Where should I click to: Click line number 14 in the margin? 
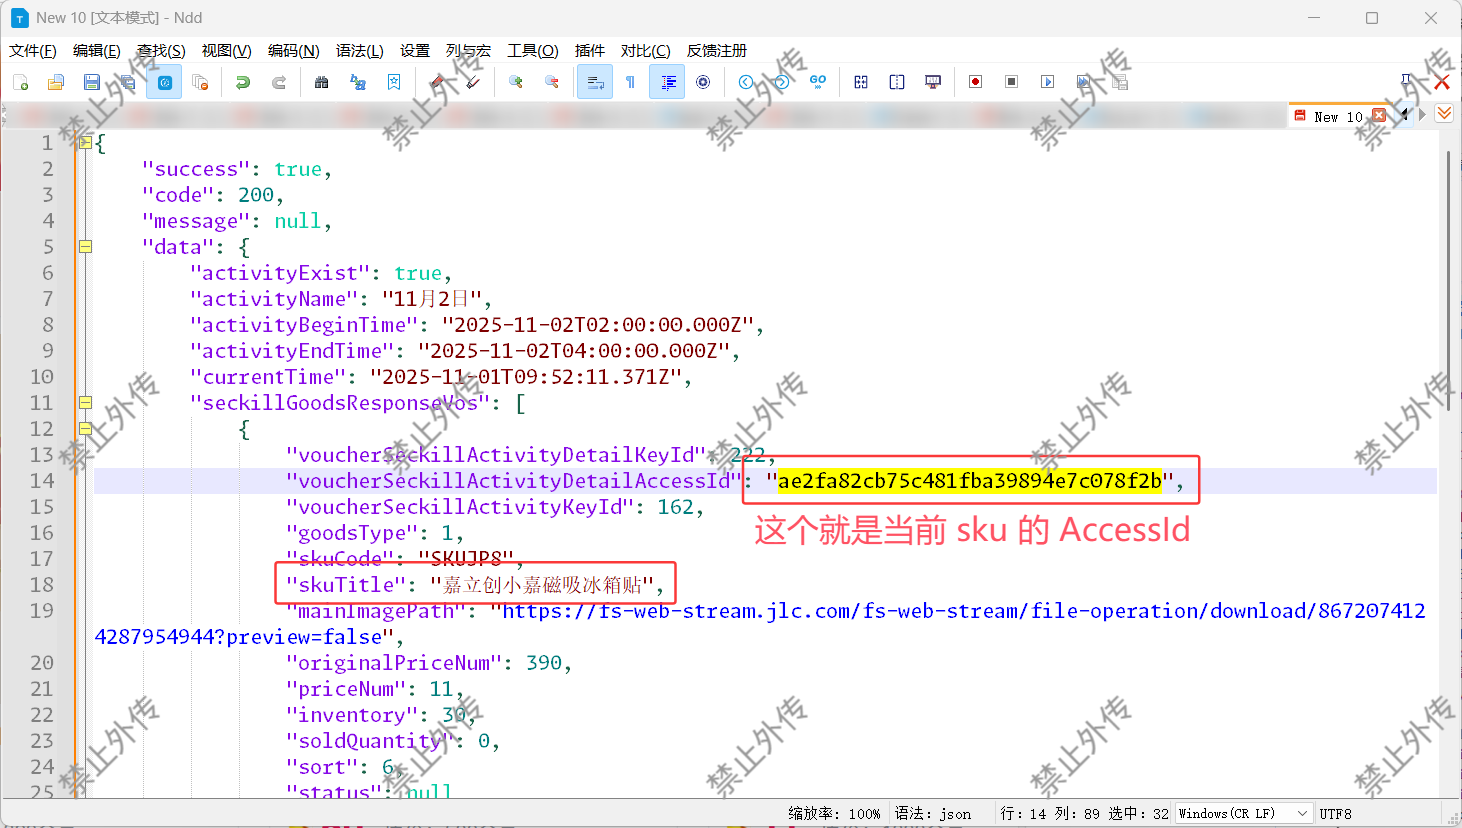tap(42, 481)
